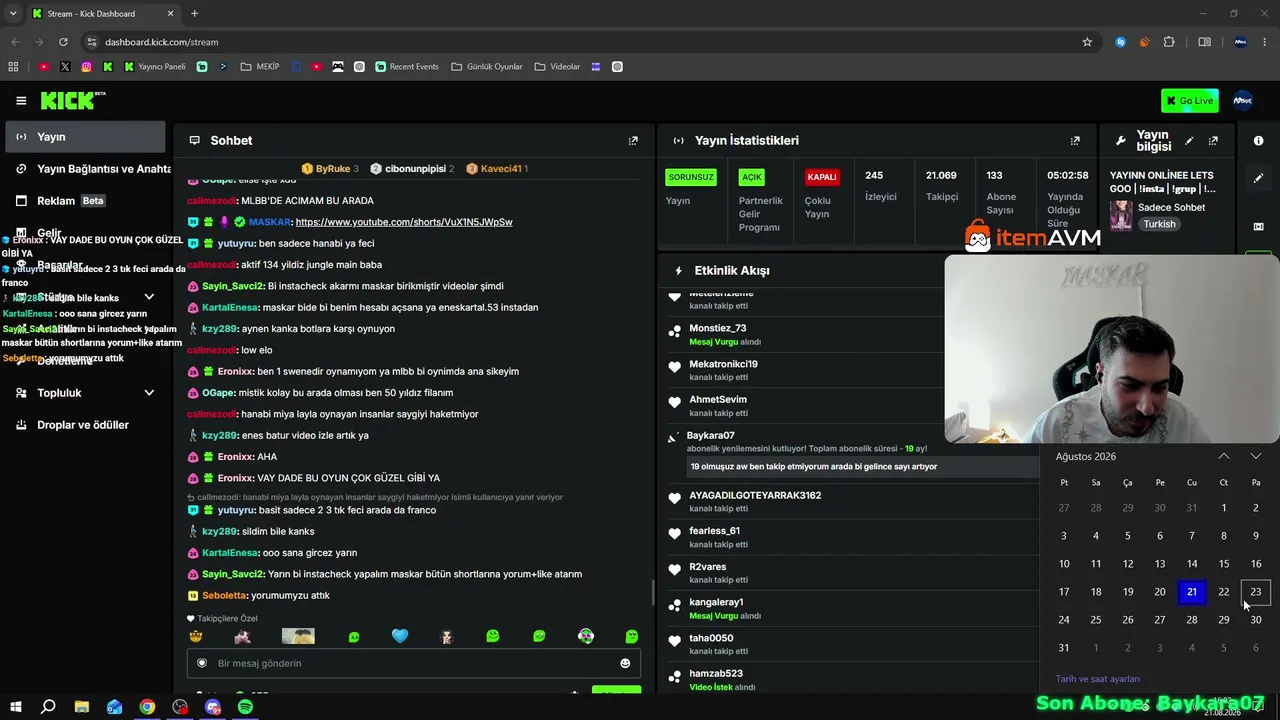Open the Instagram bookmark
The height and width of the screenshot is (720, 1280).
tap(87, 67)
